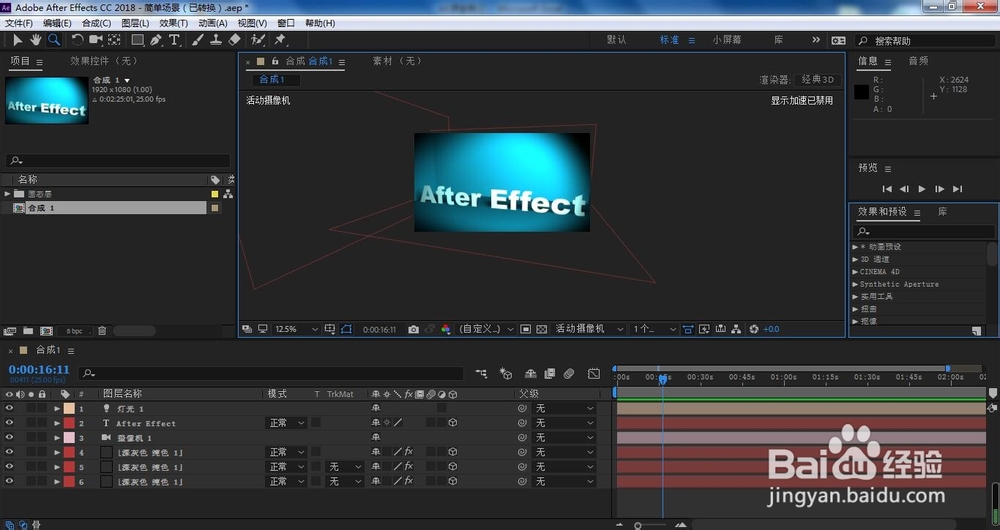Hide the 摄像机 1 layer eye
The image size is (1000, 530).
pos(9,438)
